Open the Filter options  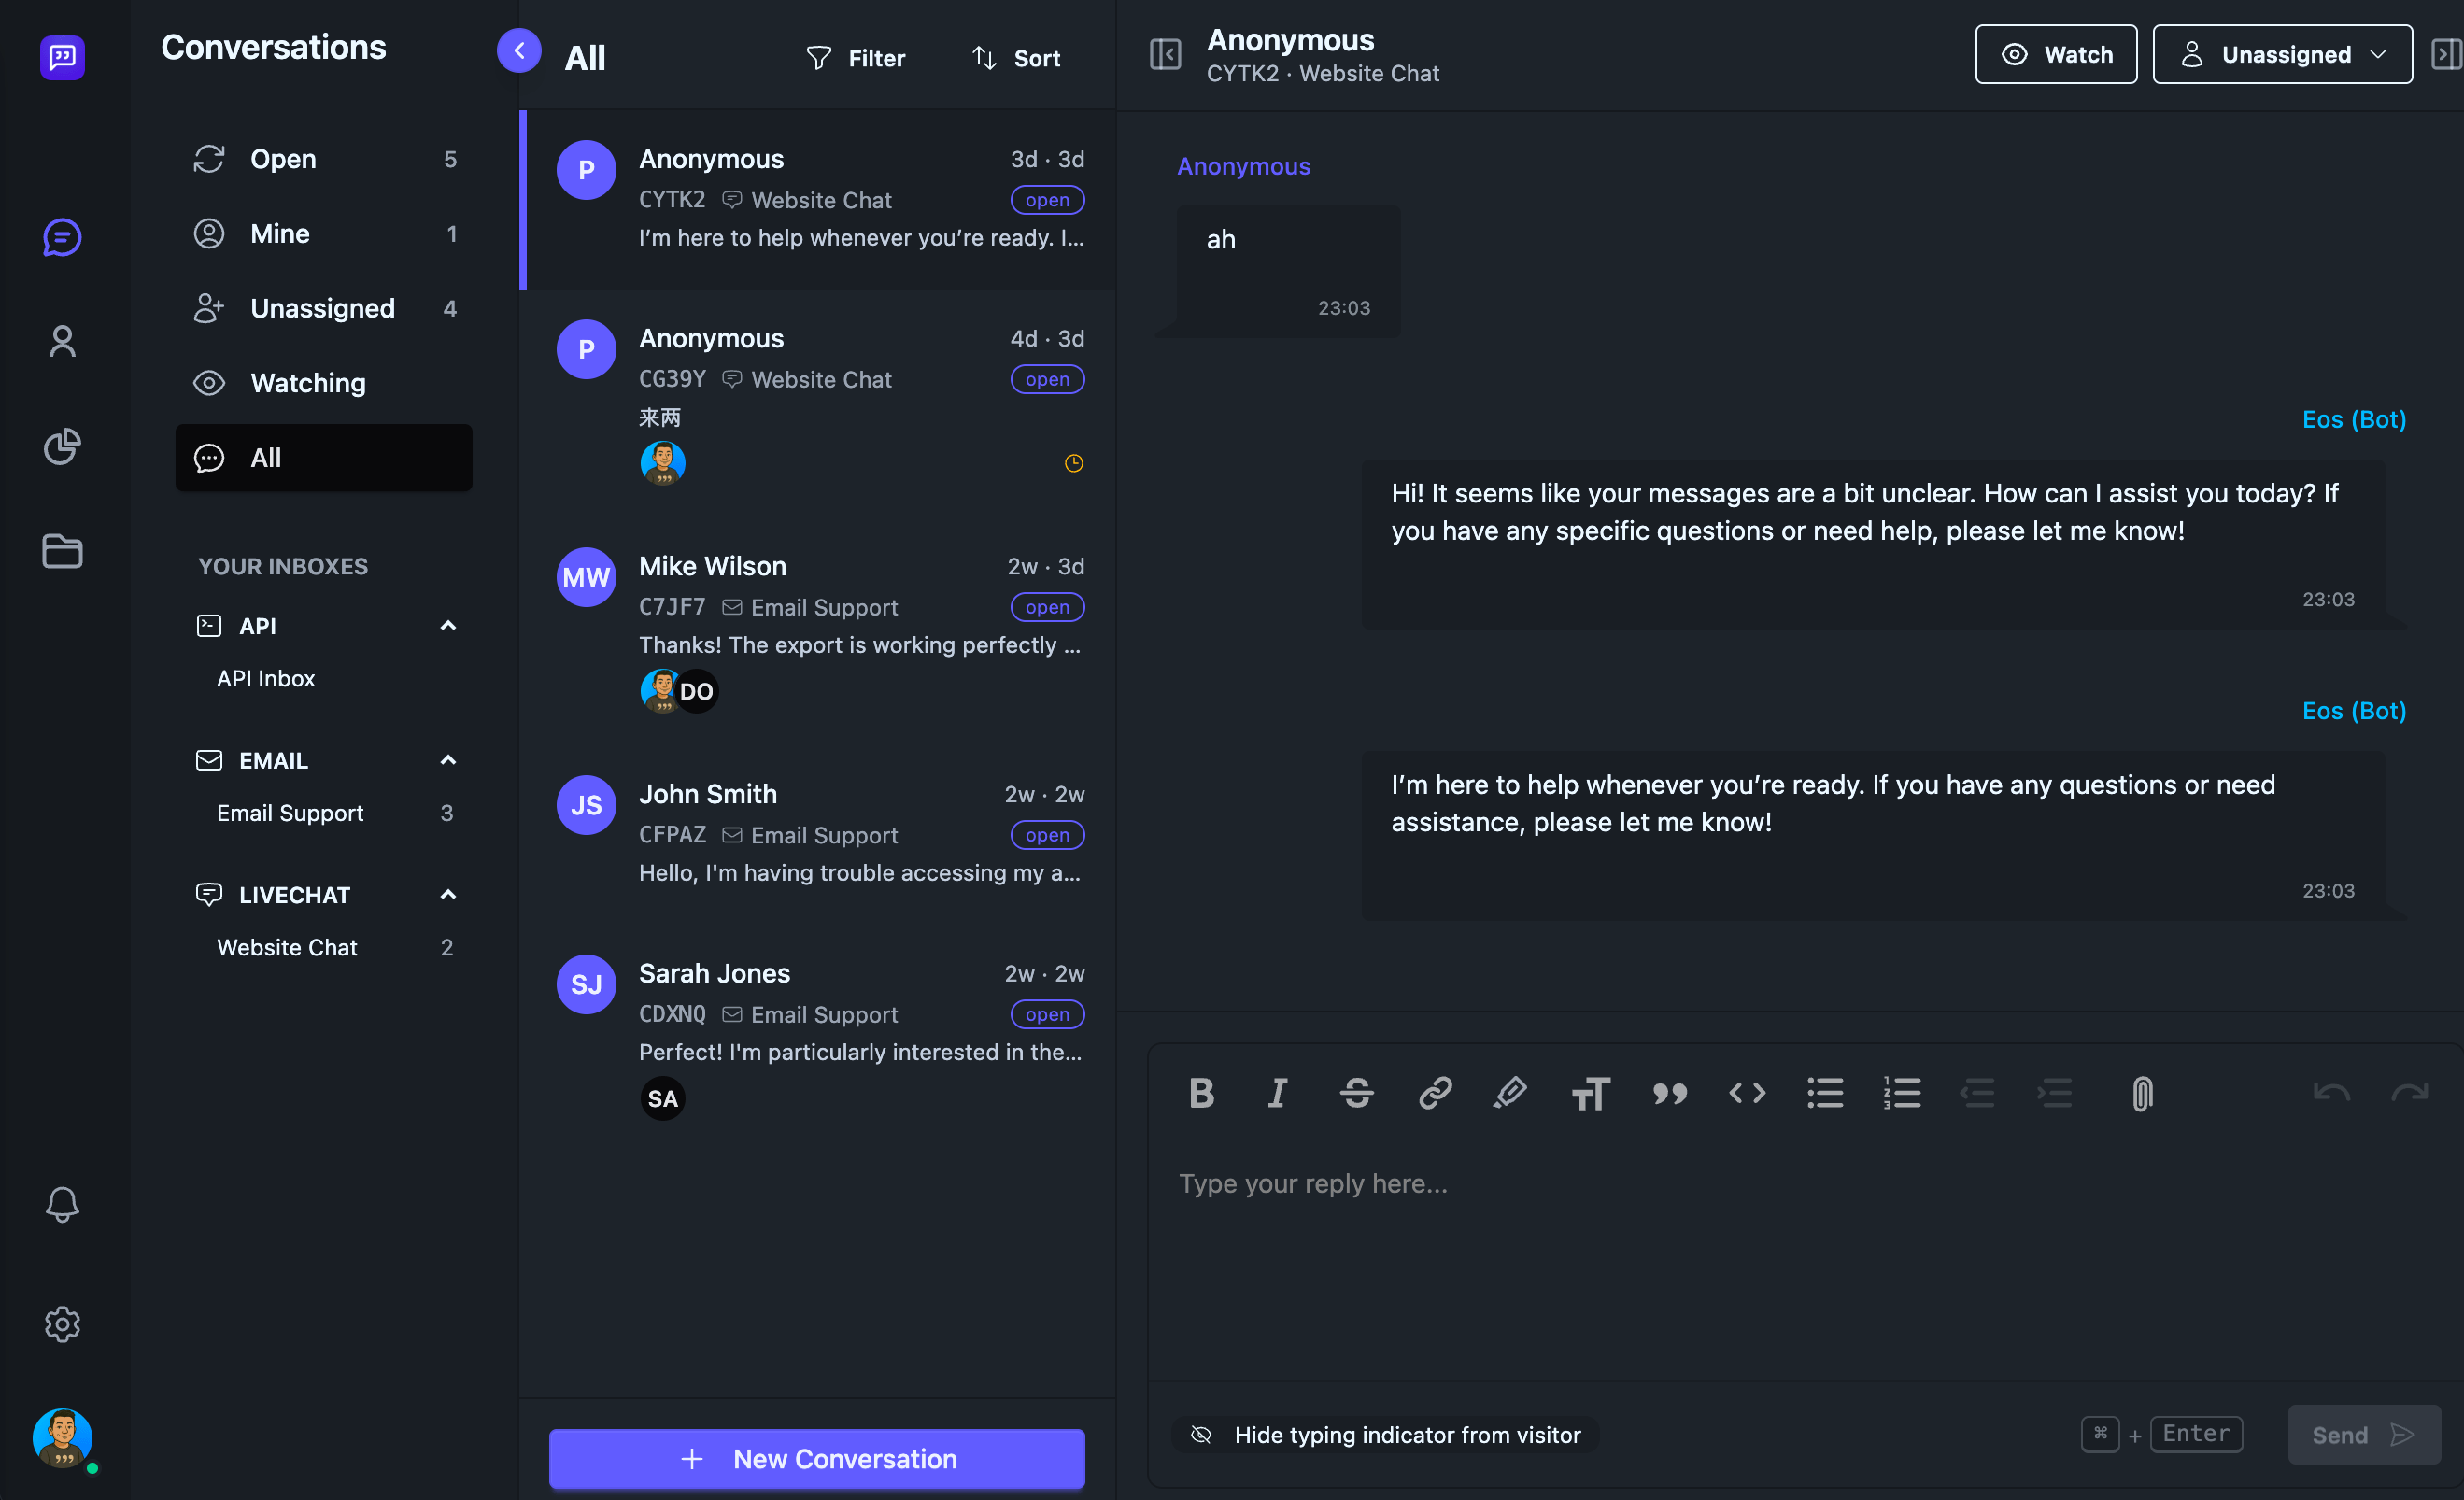[x=855, y=58]
